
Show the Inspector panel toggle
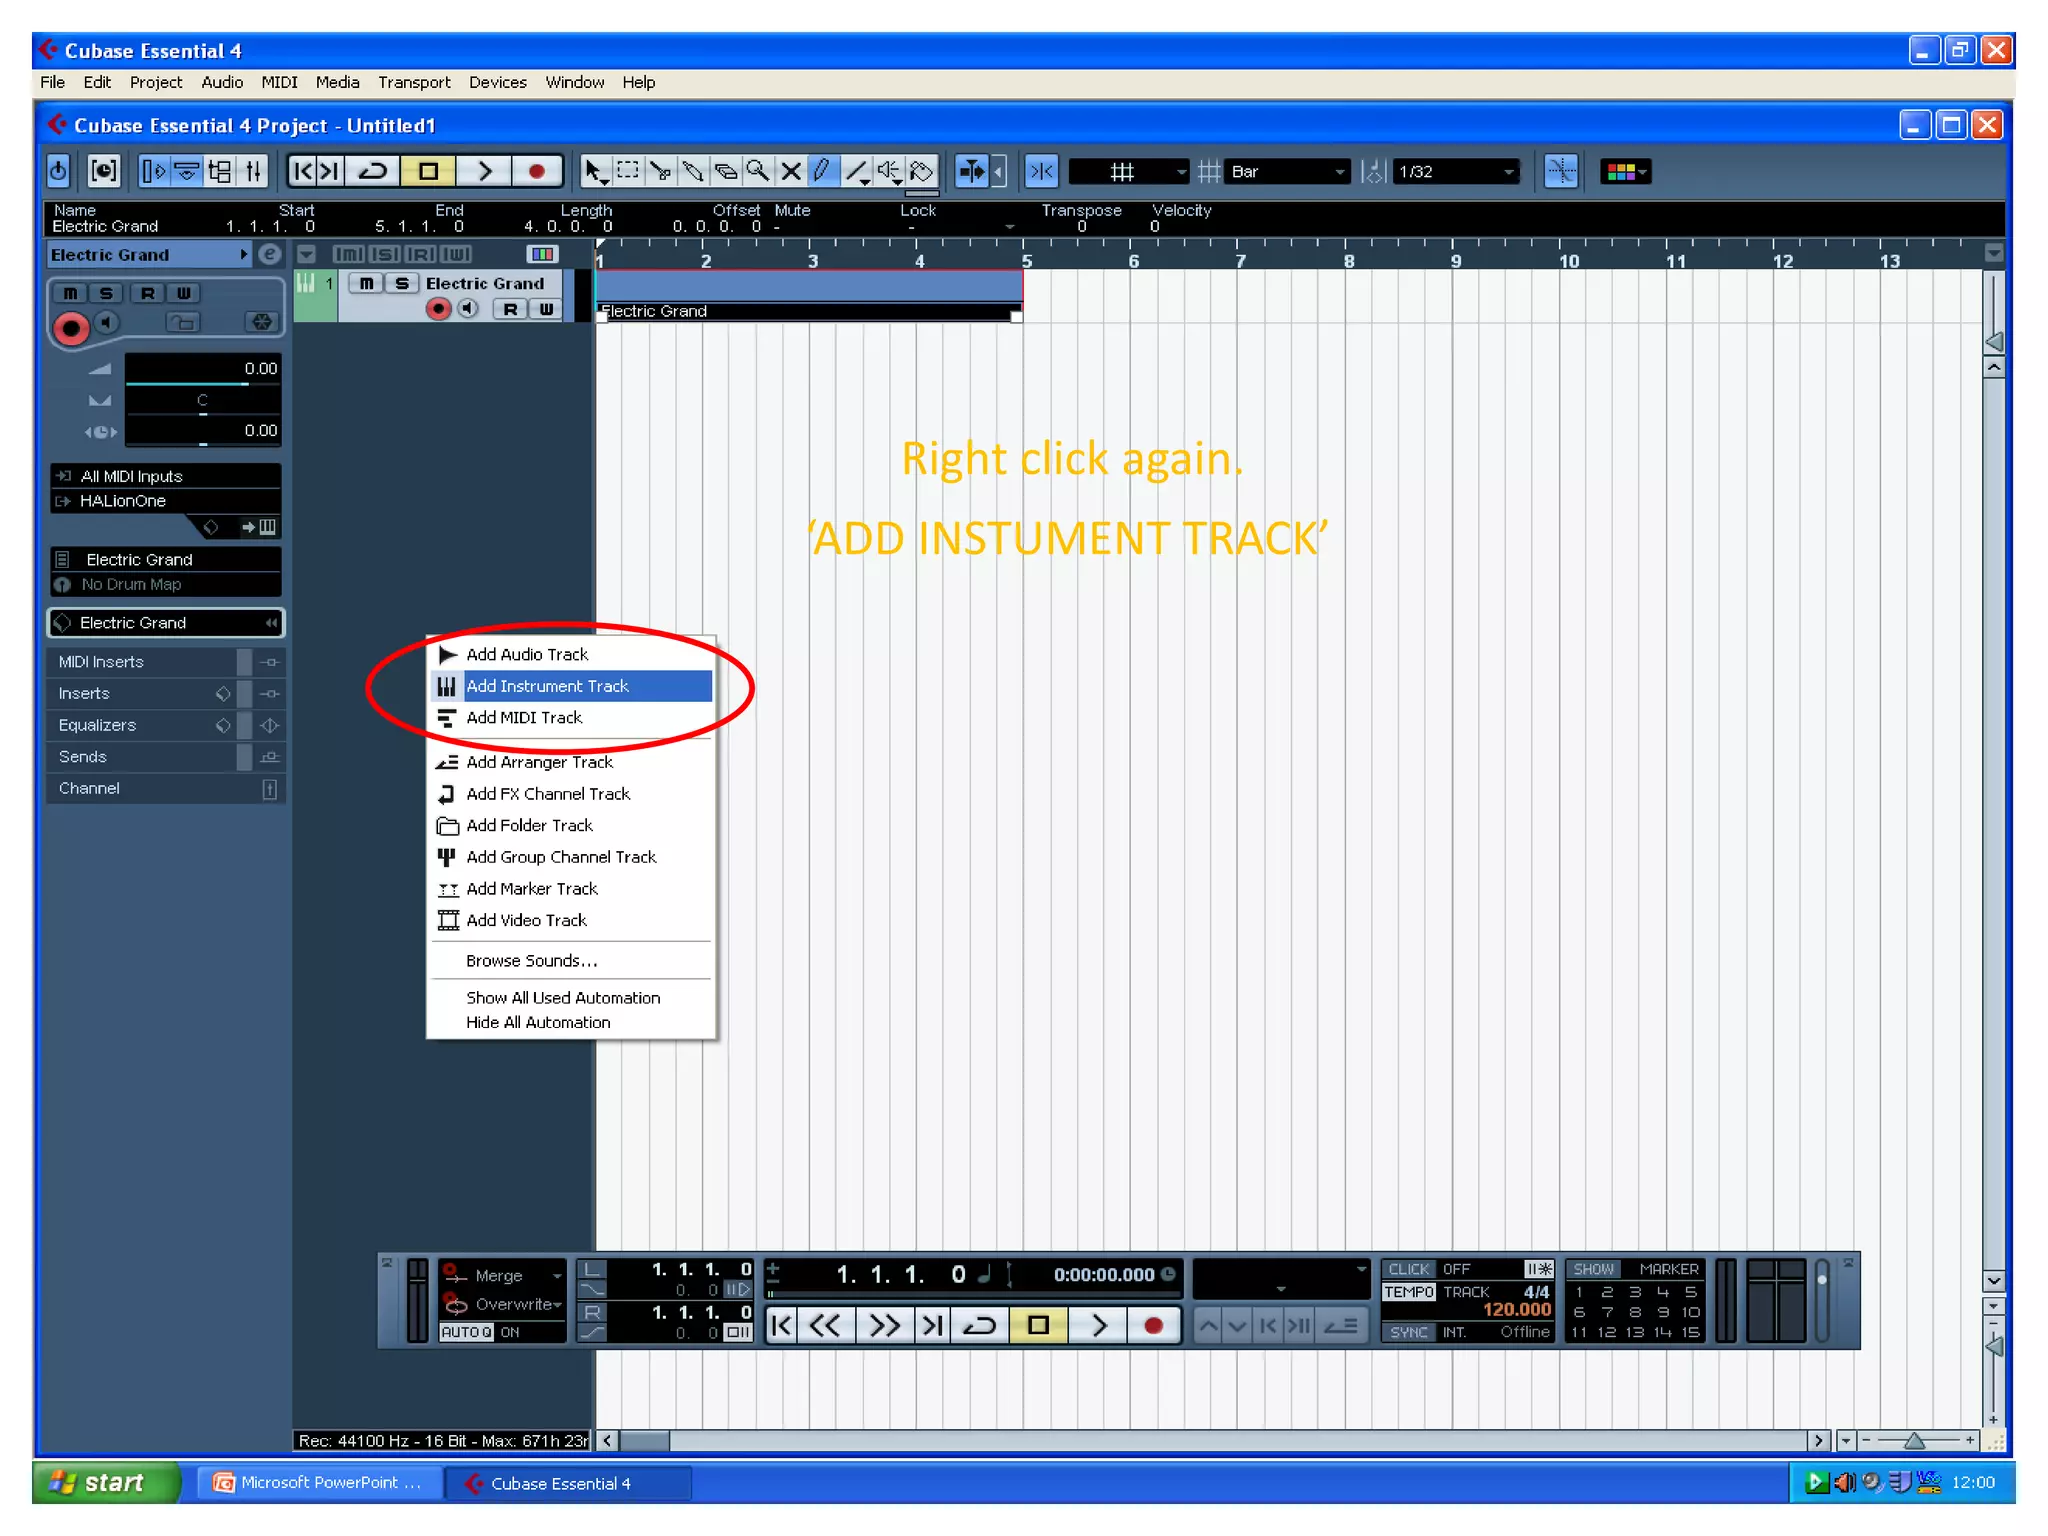(154, 172)
